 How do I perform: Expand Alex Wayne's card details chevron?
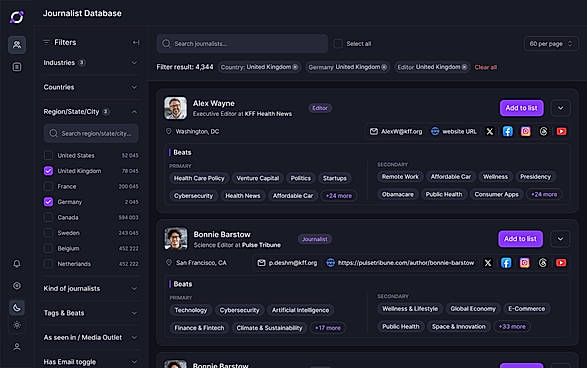point(560,108)
